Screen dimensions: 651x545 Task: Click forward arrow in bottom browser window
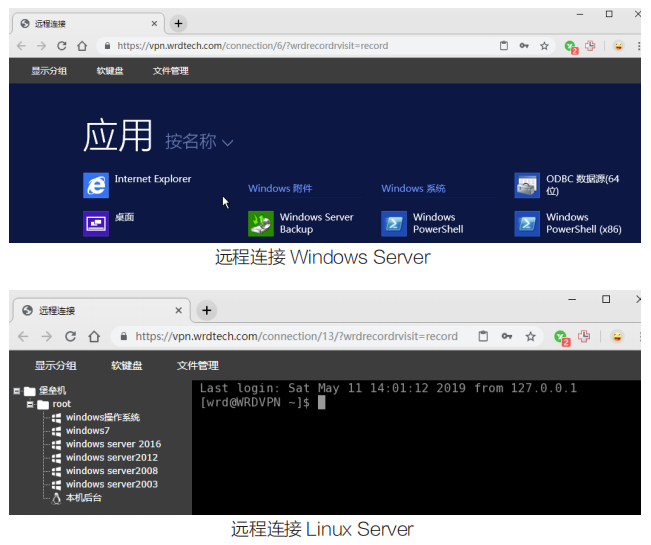47,336
